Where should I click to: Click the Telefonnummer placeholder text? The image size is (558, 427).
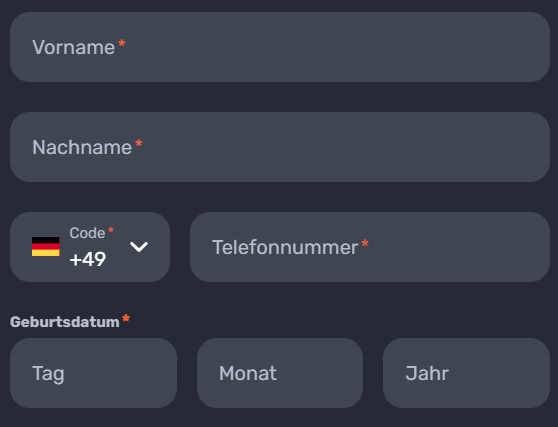coord(285,247)
